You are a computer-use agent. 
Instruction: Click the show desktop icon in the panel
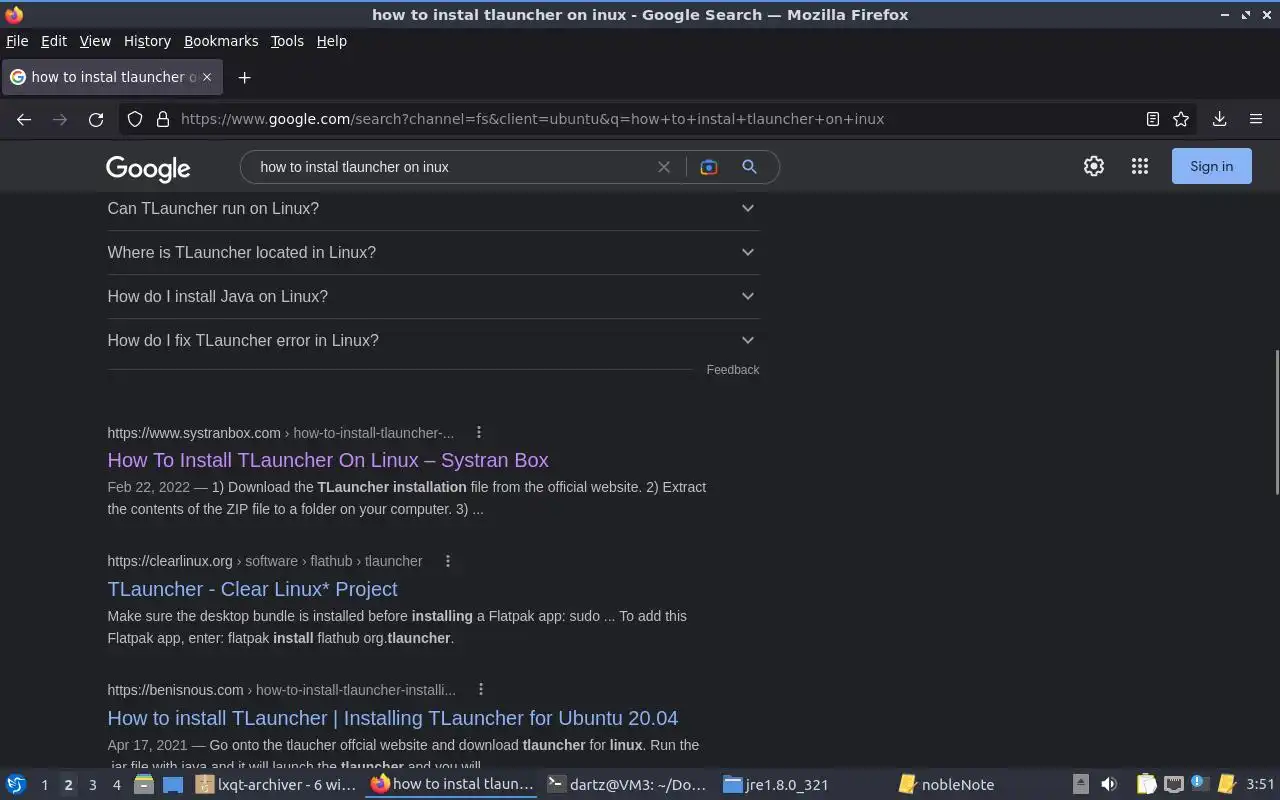pos(172,785)
